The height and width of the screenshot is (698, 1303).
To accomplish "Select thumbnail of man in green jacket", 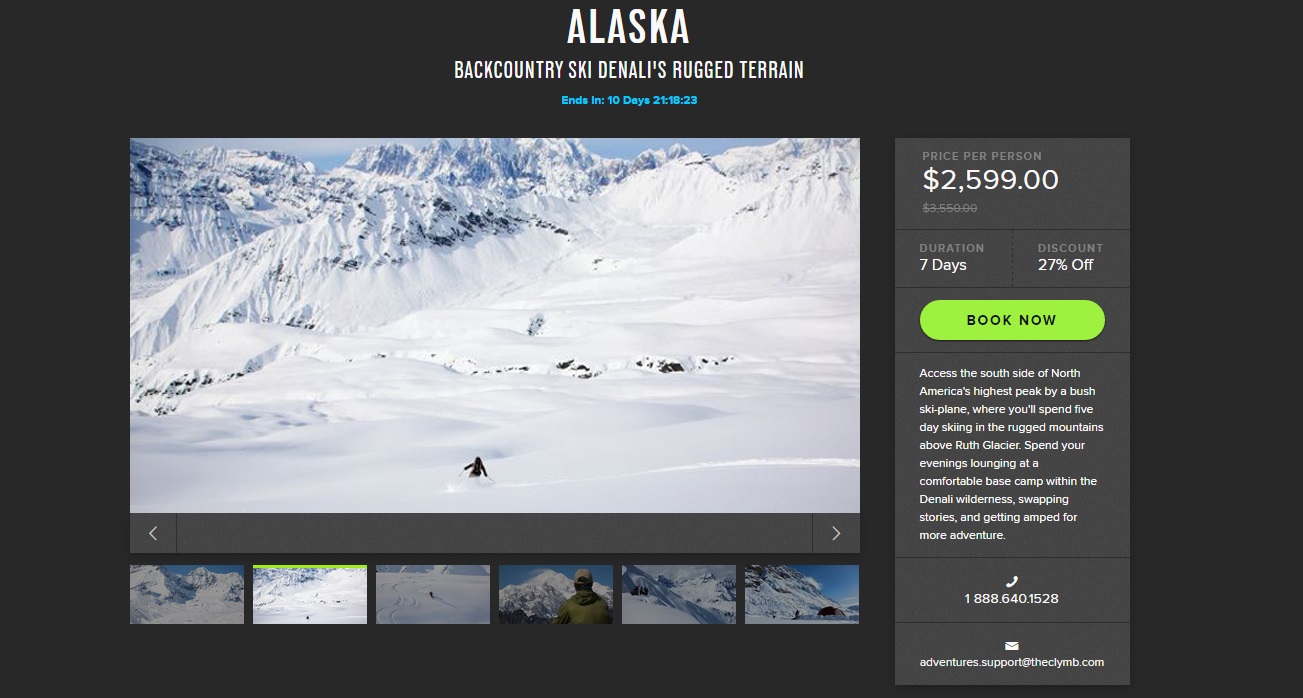I will [x=556, y=595].
